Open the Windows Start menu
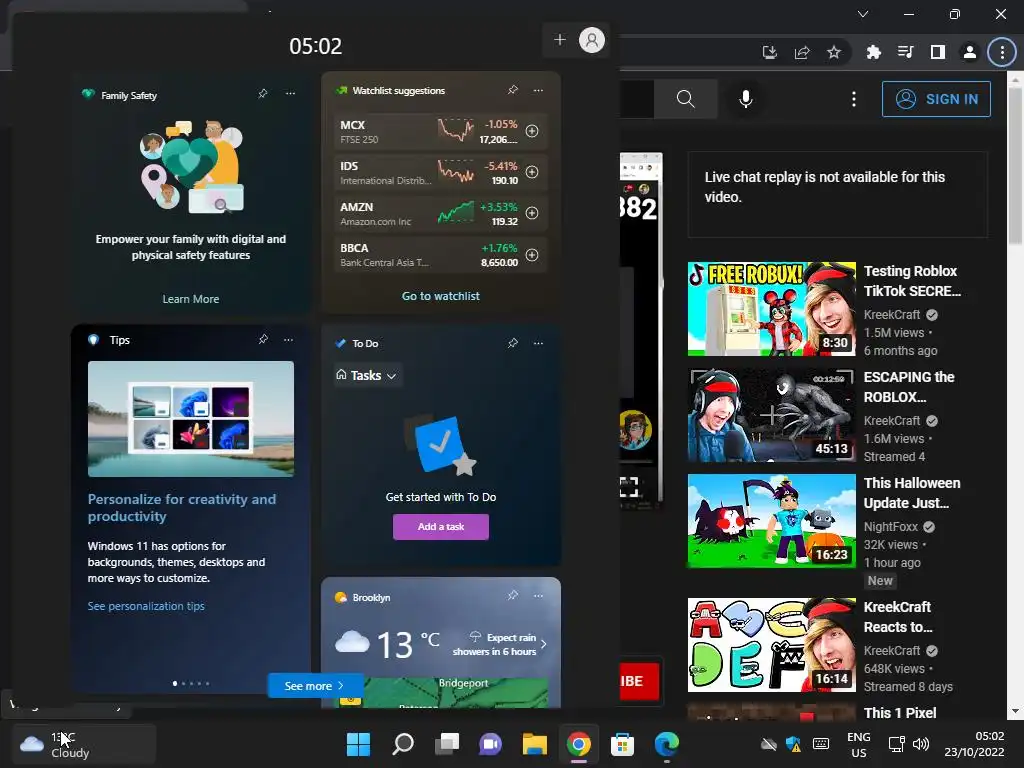The width and height of the screenshot is (1024, 768). tap(358, 744)
